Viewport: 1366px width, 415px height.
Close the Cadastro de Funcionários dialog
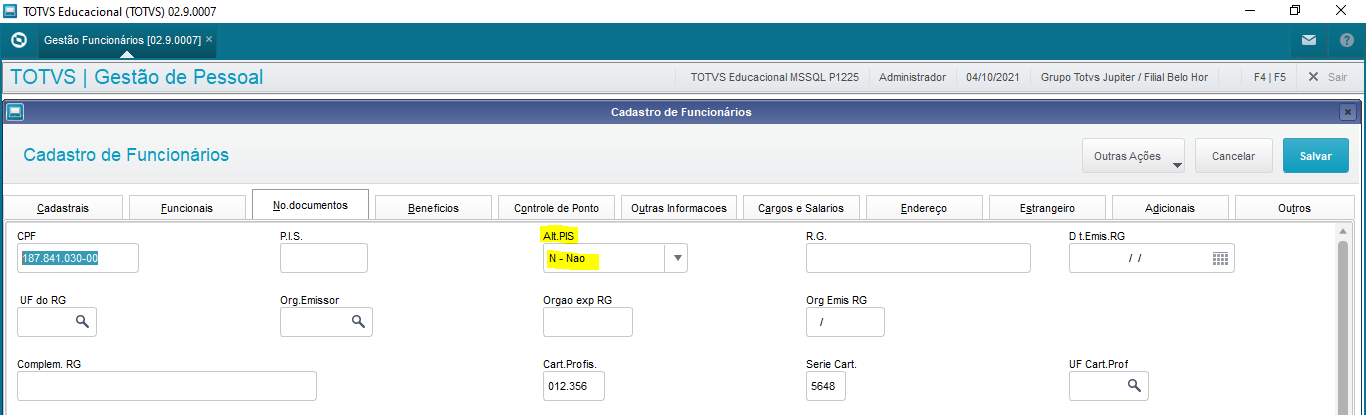(x=1348, y=112)
